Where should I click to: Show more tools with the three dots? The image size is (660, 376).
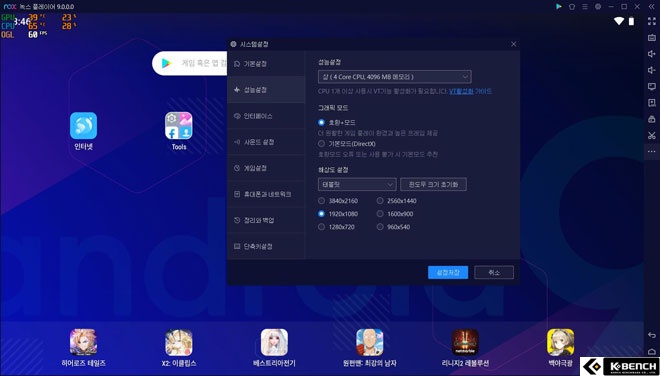[652, 151]
